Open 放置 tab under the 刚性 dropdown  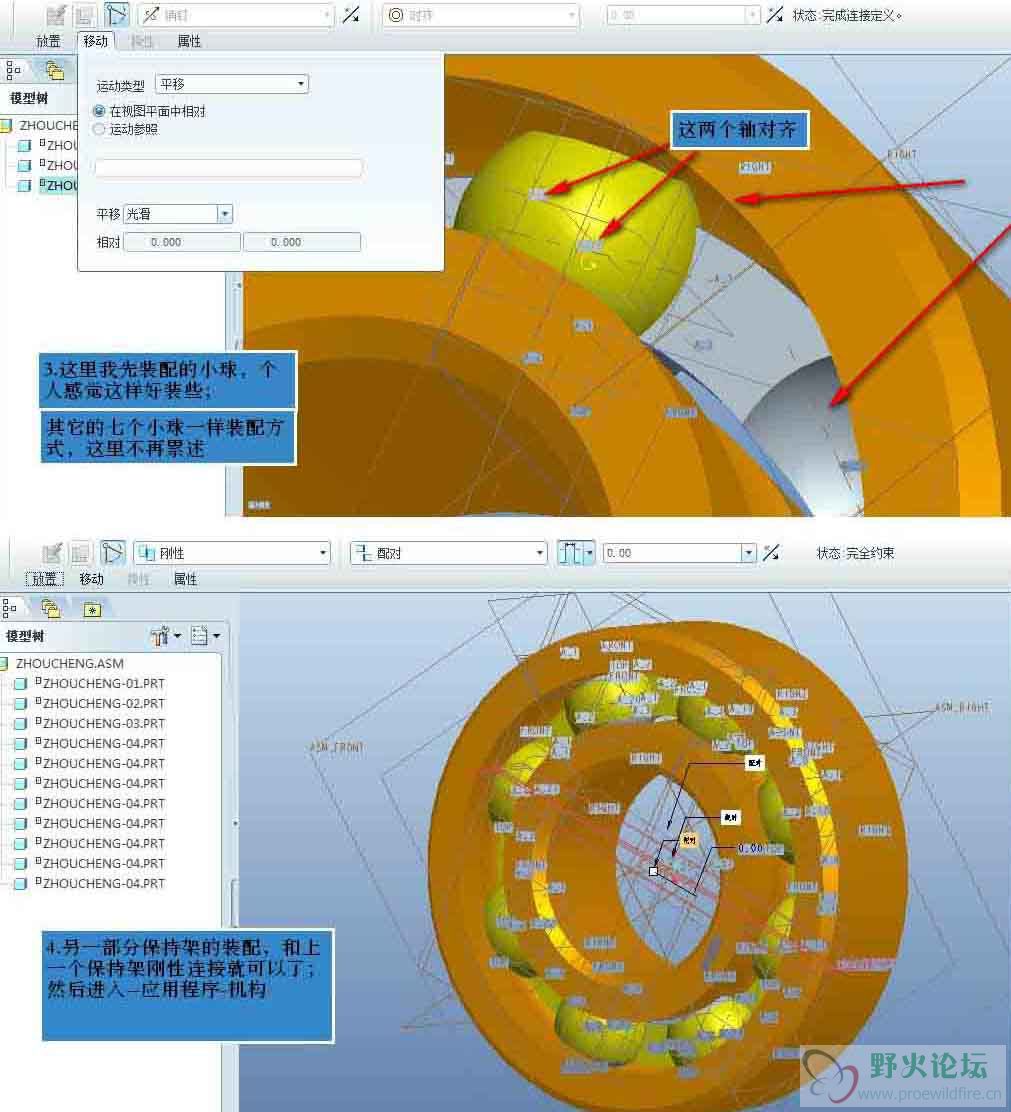(45, 579)
